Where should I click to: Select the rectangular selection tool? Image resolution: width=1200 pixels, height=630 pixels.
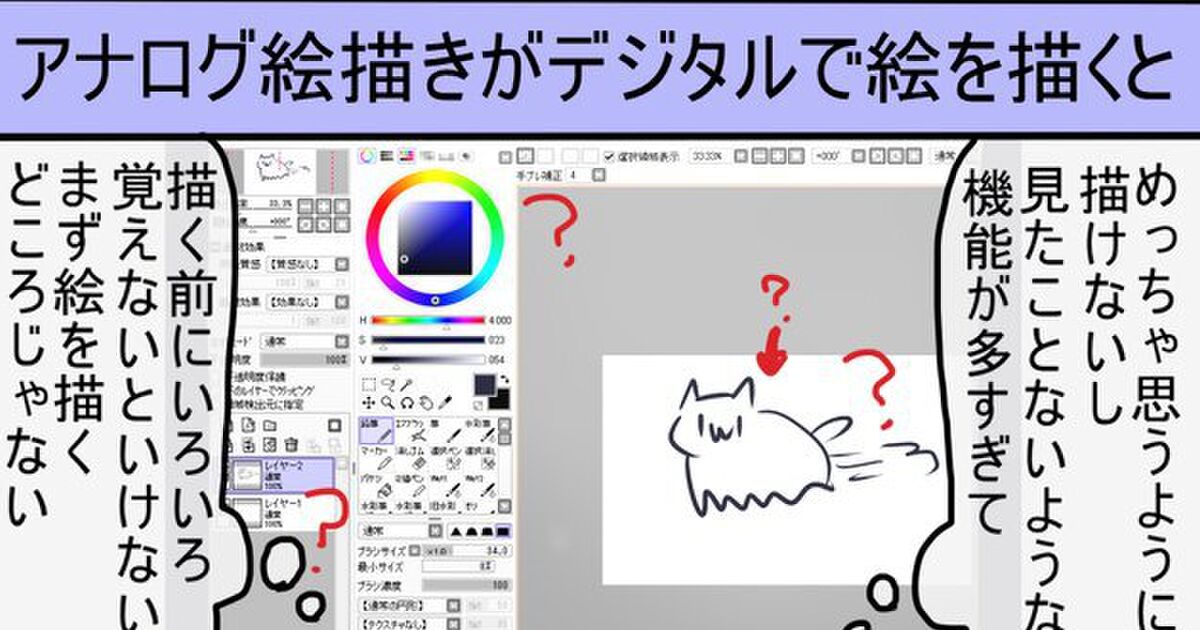[369, 383]
